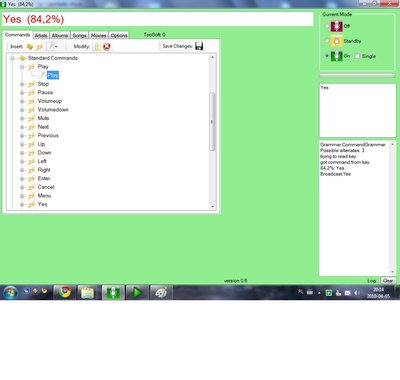Expand the Next command node
The width and height of the screenshot is (400, 380).
(22, 127)
